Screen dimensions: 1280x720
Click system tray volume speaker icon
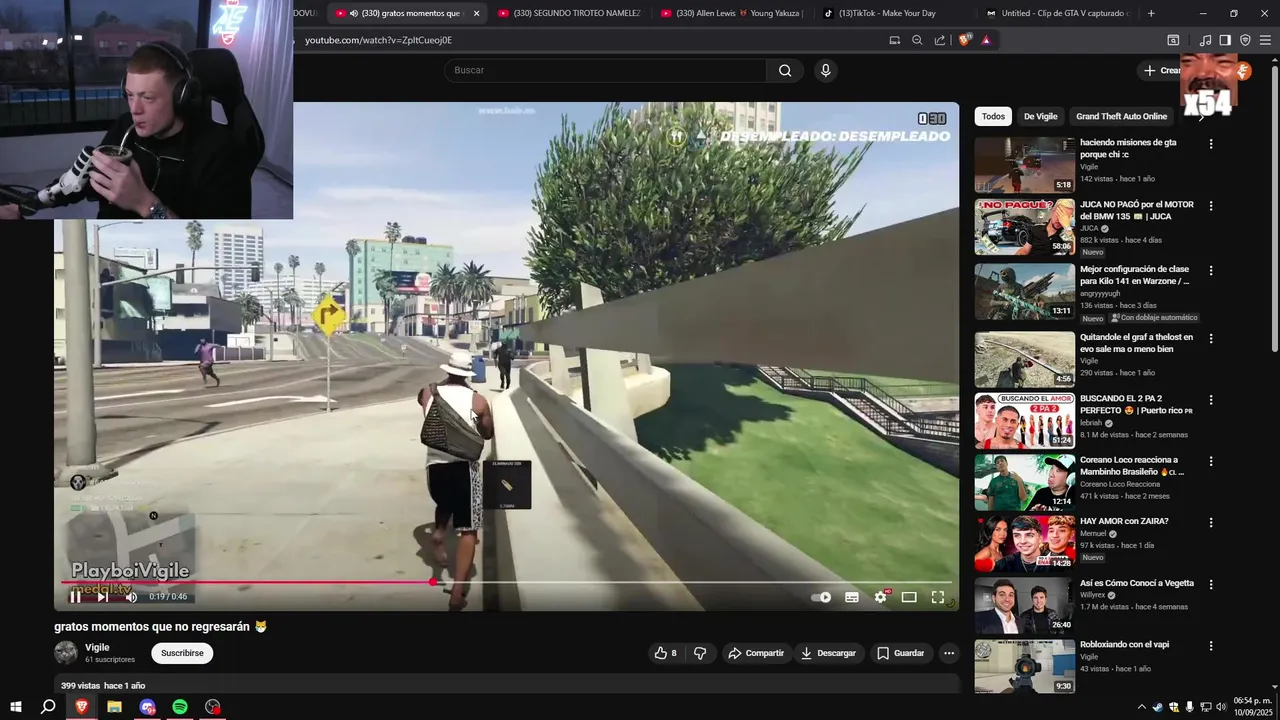1221,707
